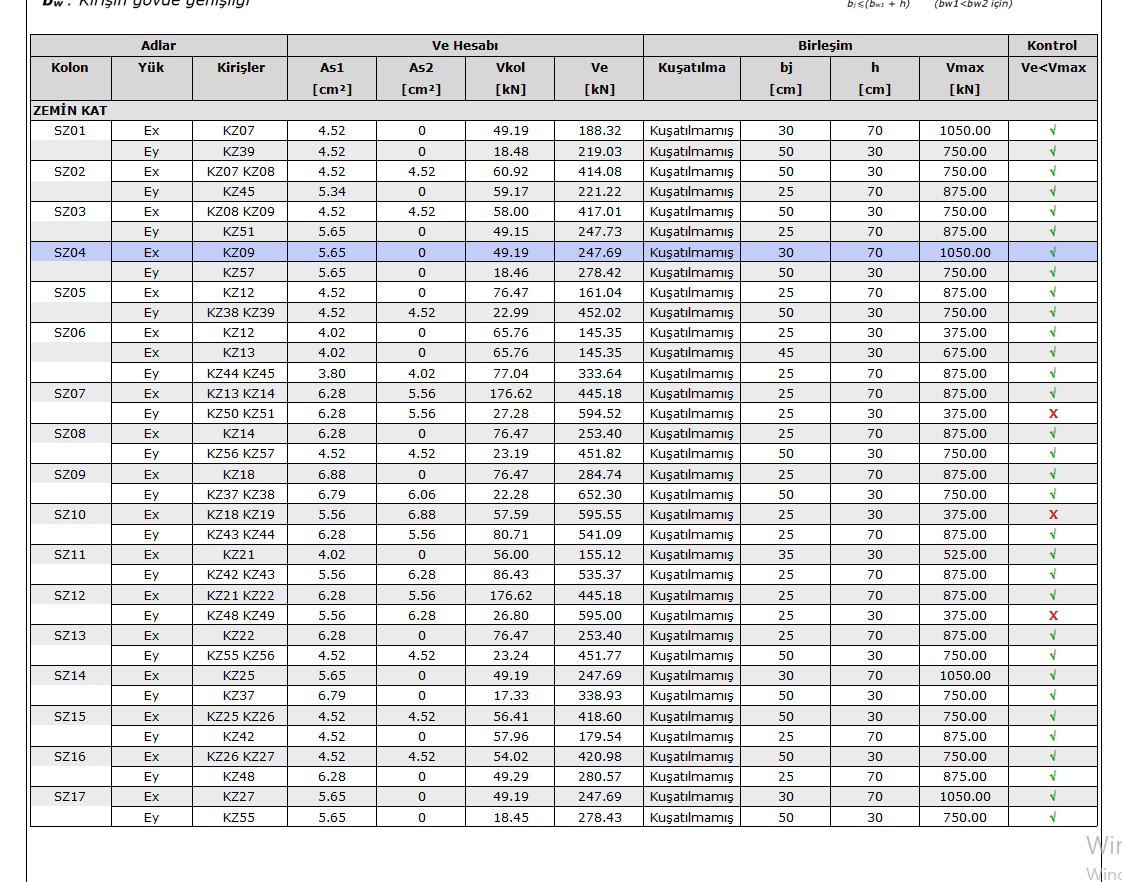Click the KZ13 beam cell

(239, 353)
